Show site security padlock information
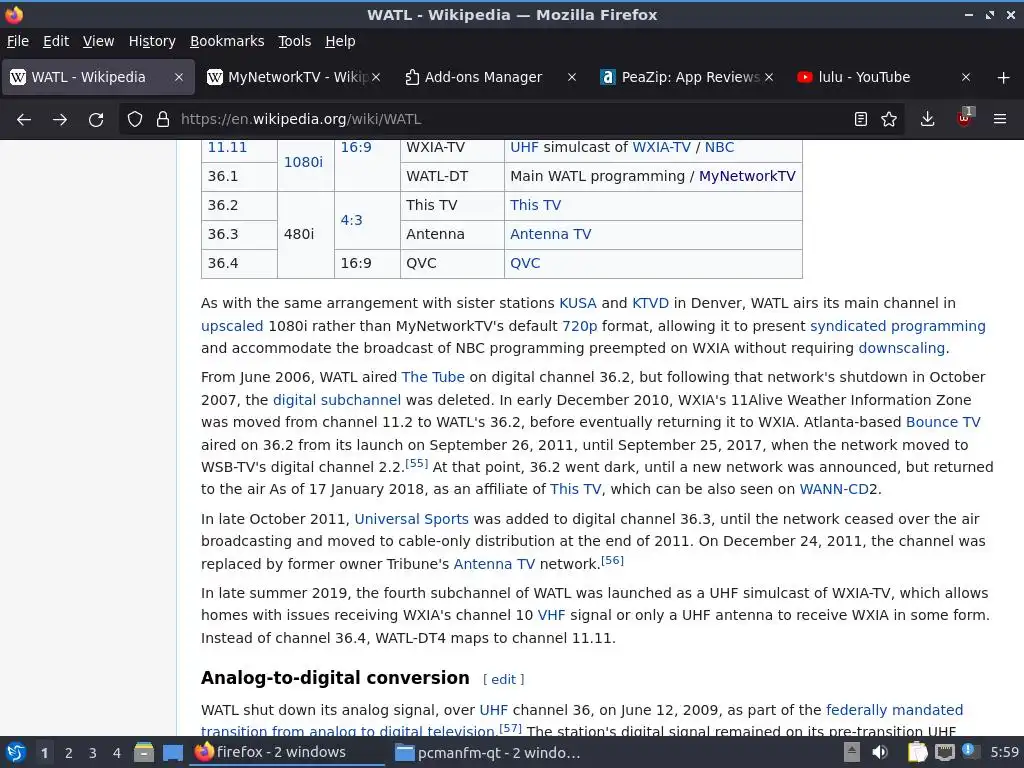Screen dimensions: 1024x768 pyautogui.click(x=163, y=120)
